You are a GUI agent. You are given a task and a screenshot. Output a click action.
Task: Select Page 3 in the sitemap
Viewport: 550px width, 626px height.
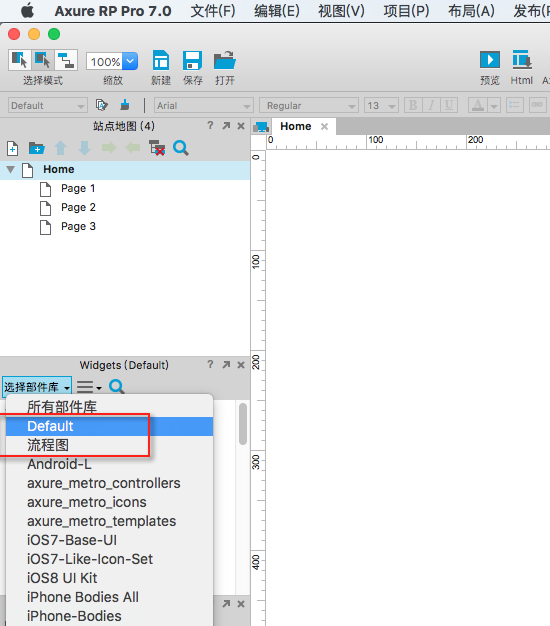pos(78,227)
